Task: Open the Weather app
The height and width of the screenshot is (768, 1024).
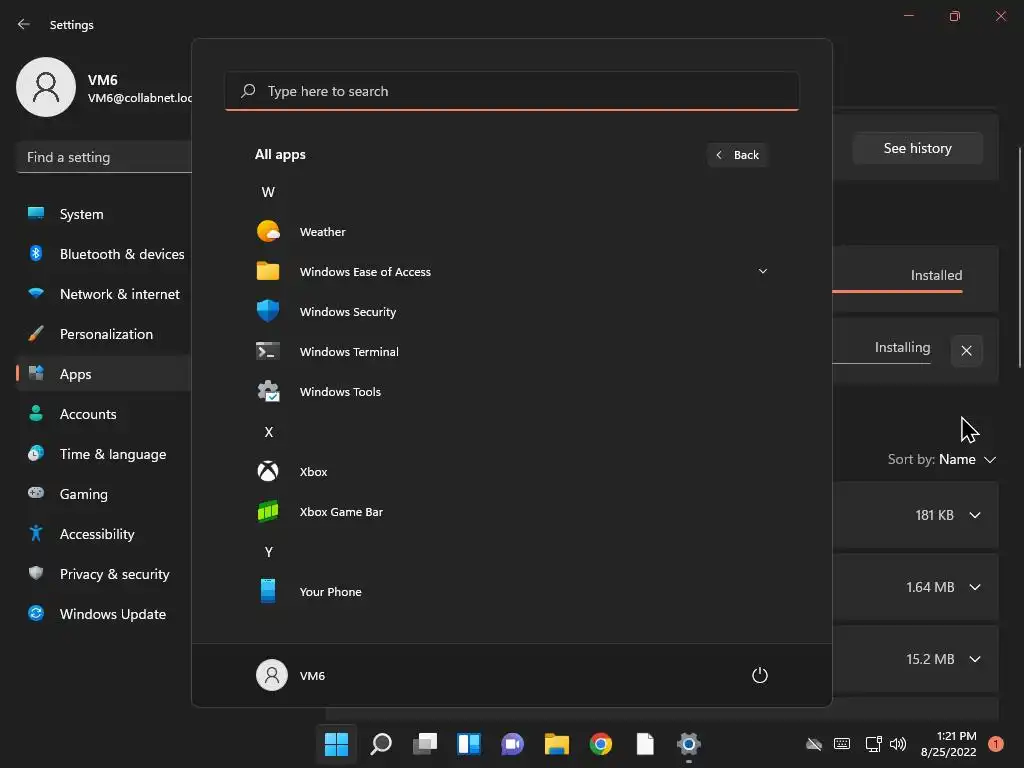Action: [x=511, y=232]
